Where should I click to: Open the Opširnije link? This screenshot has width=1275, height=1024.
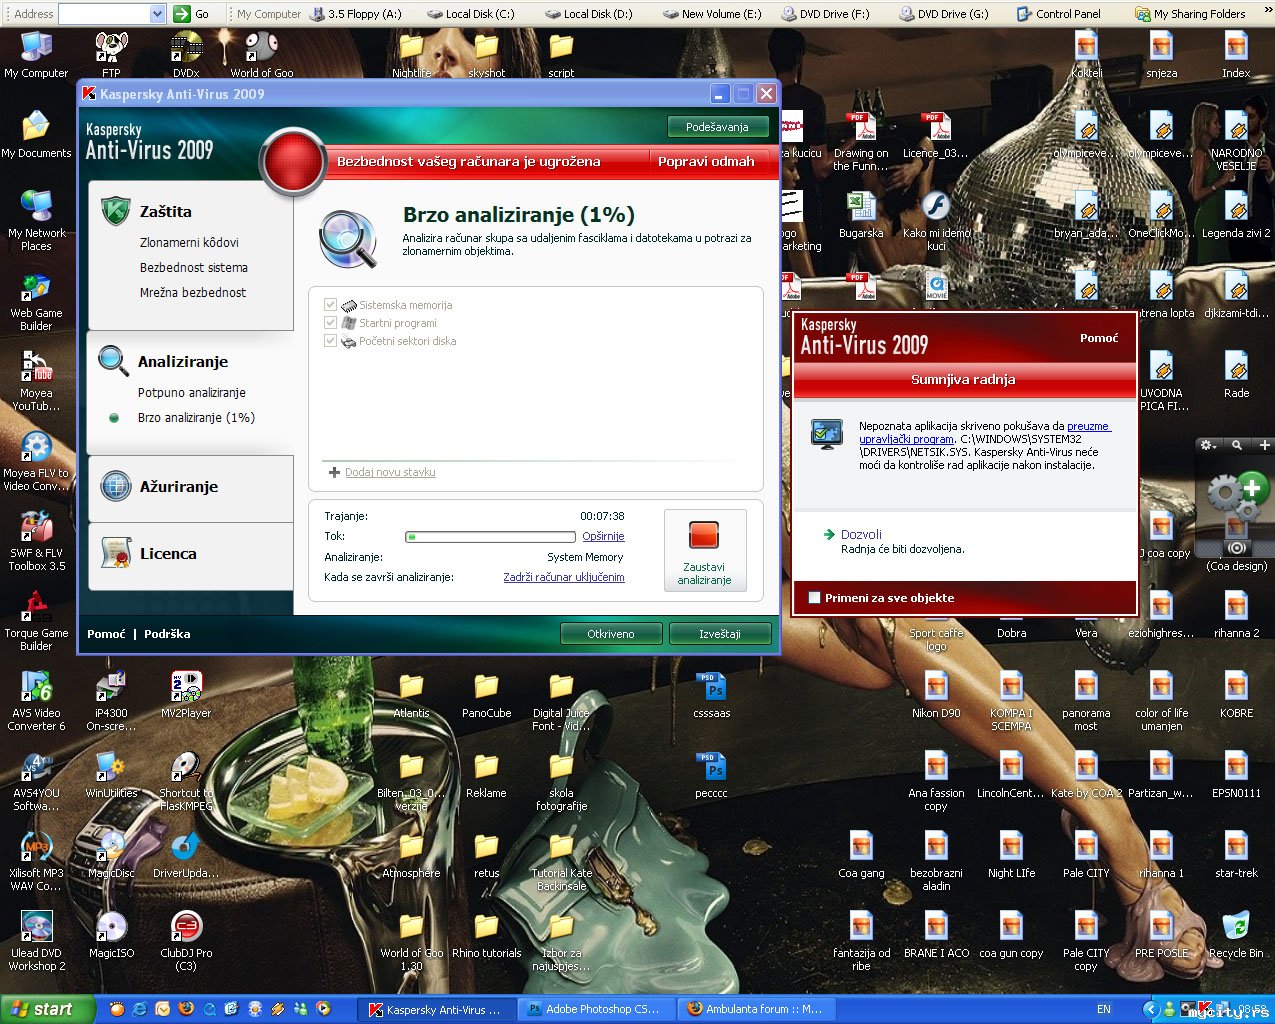click(x=603, y=536)
